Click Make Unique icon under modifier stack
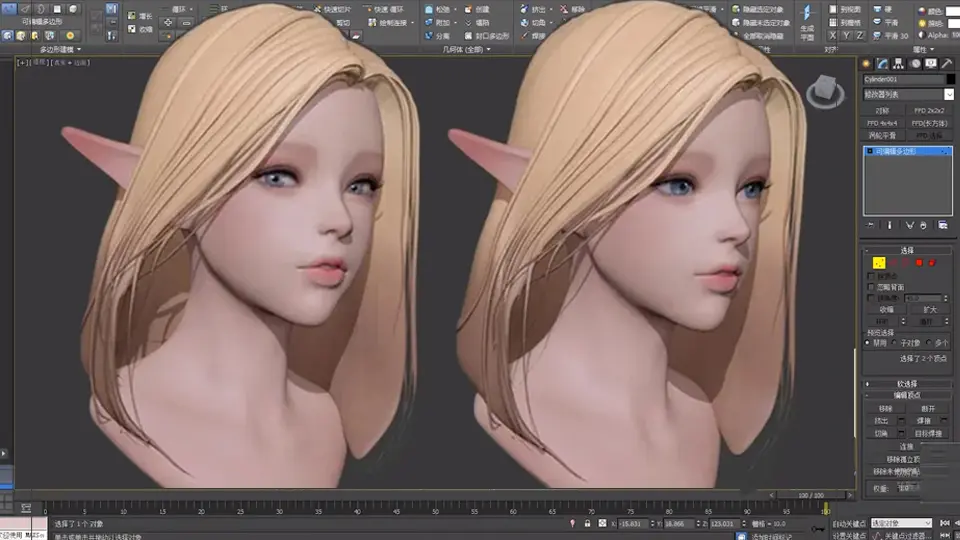 pyautogui.click(x=910, y=225)
